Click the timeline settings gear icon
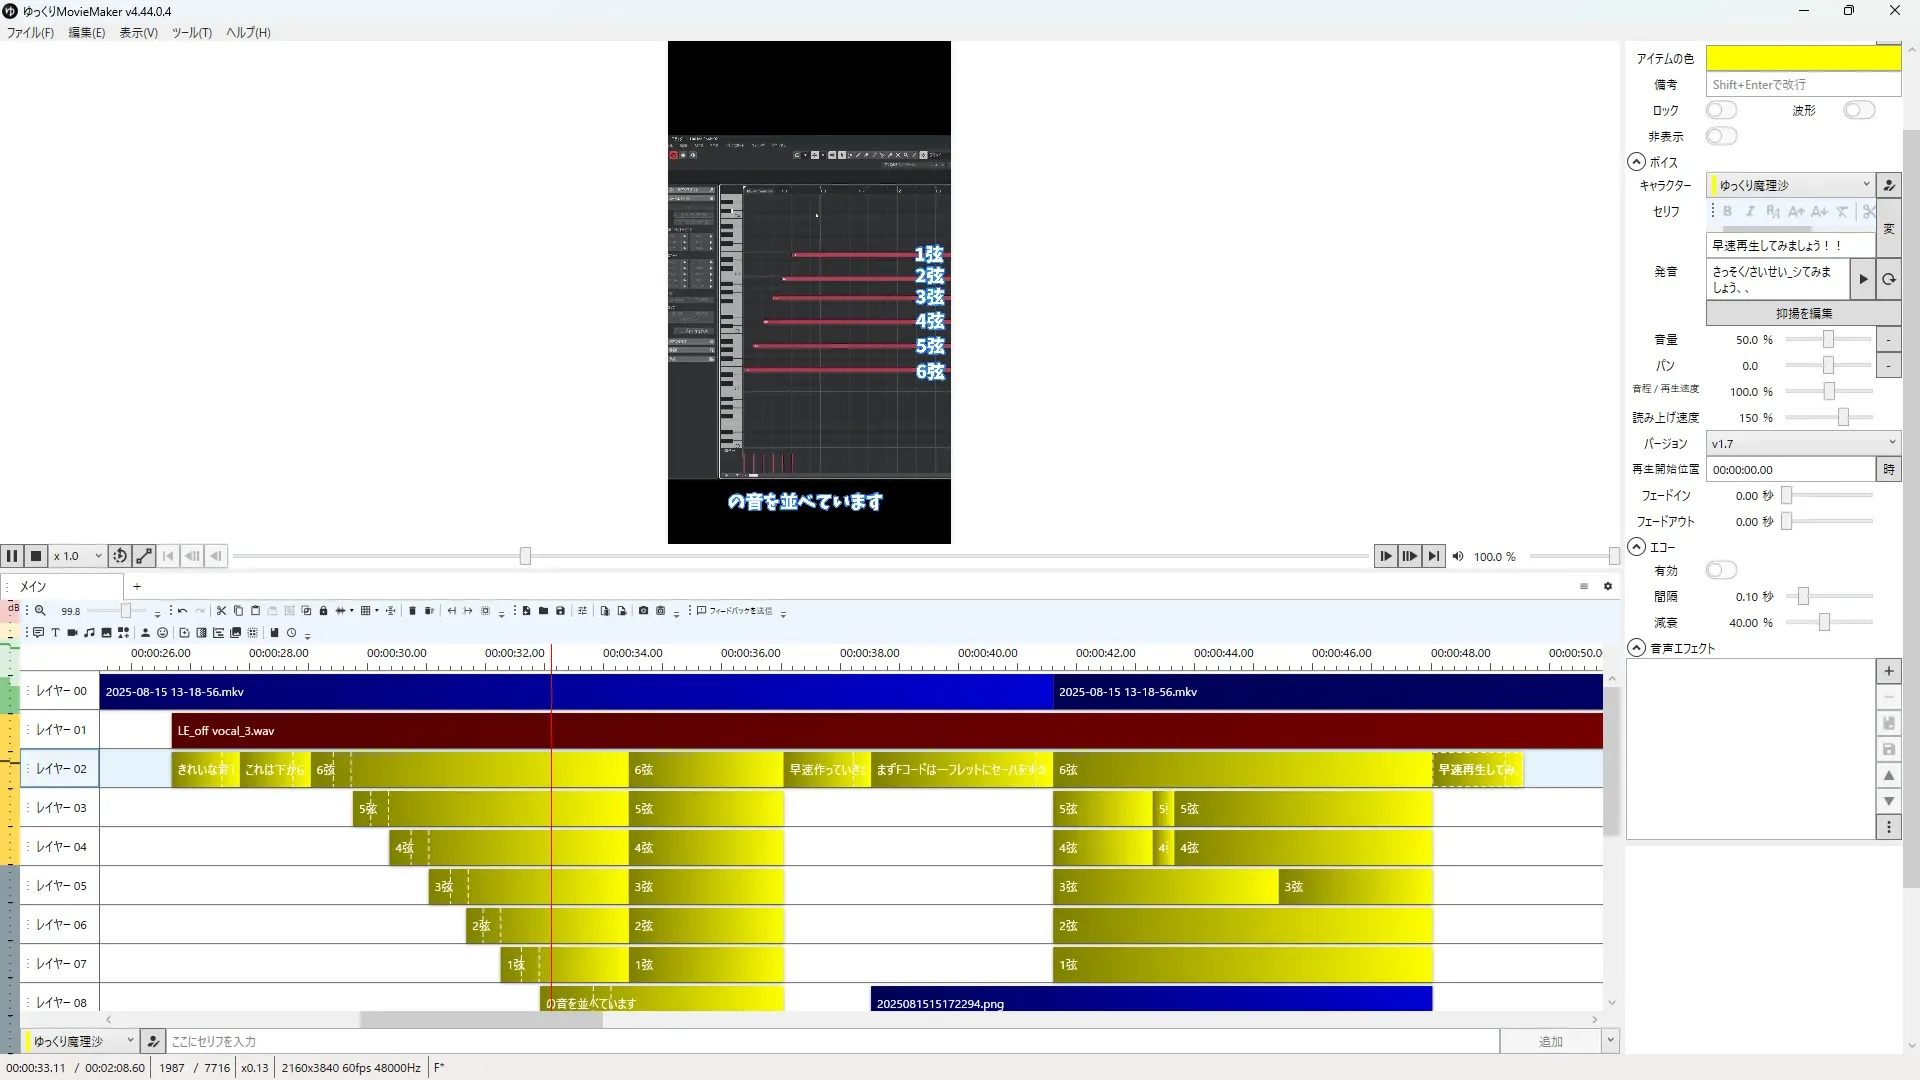The image size is (1920, 1080). (x=1608, y=587)
